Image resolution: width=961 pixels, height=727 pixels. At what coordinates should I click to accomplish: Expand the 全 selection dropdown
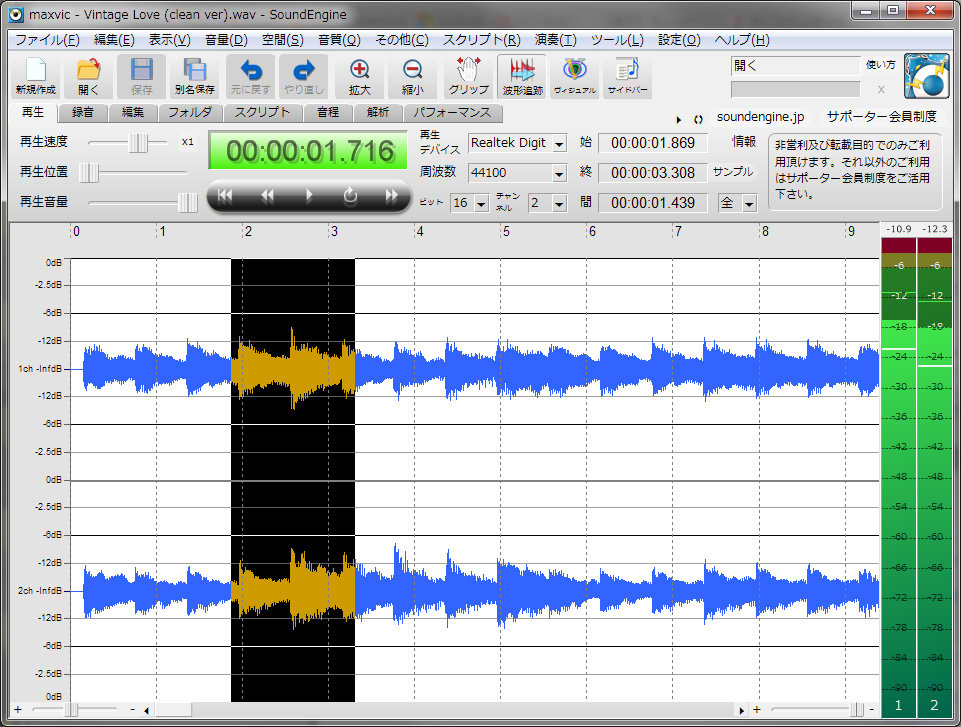[749, 204]
